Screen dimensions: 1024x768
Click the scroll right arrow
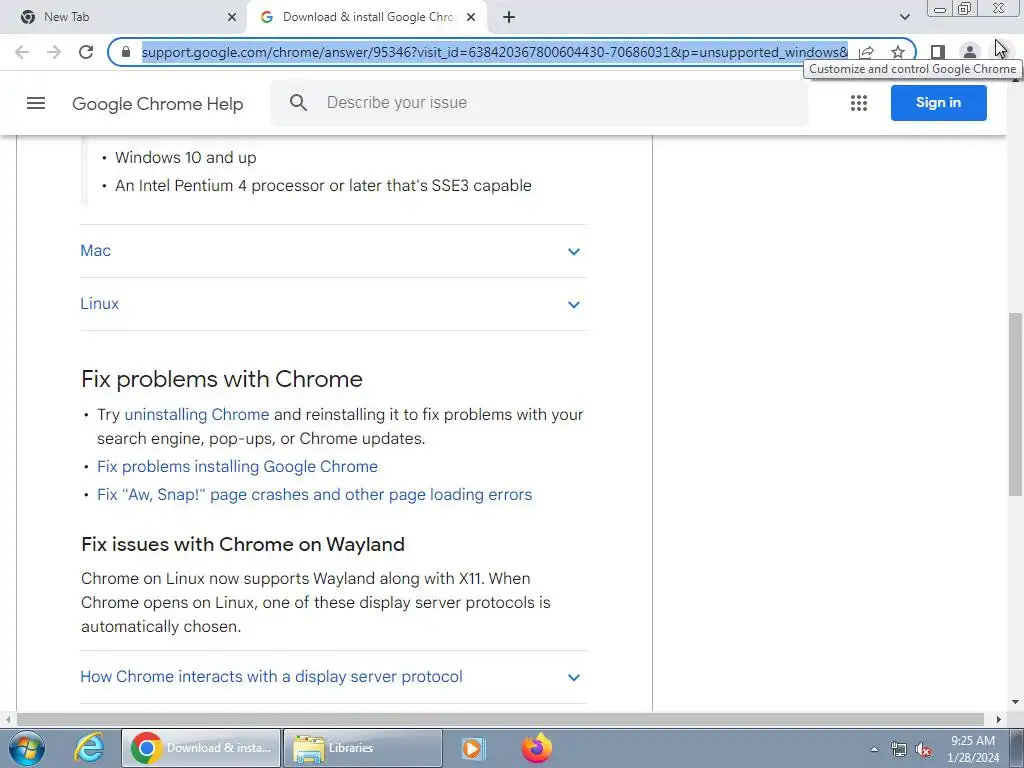(999, 720)
